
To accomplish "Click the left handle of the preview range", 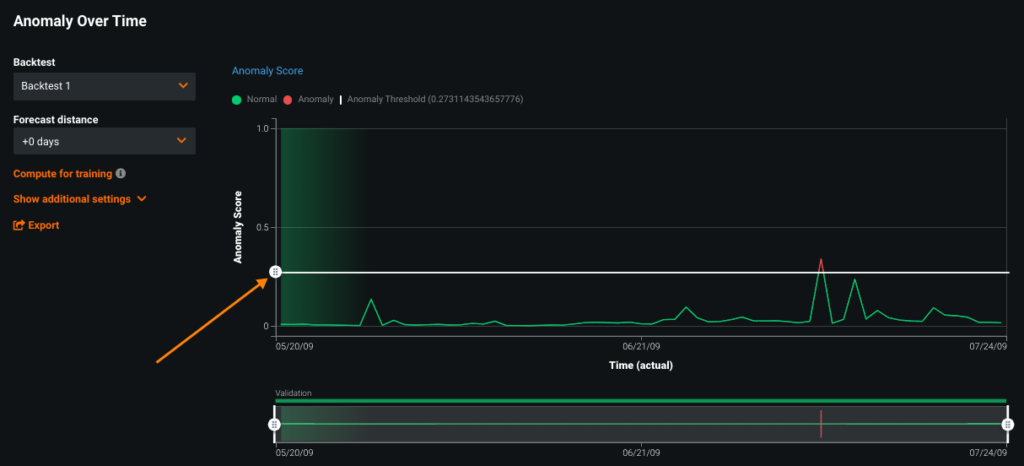I will point(275,424).
